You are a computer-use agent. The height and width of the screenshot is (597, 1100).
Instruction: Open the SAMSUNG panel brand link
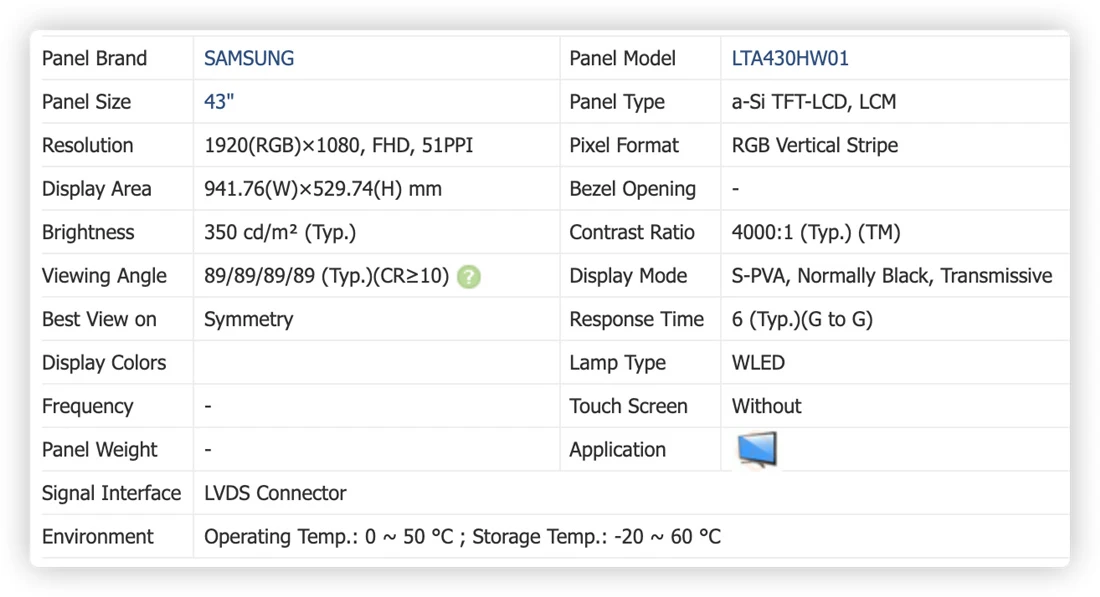point(249,58)
